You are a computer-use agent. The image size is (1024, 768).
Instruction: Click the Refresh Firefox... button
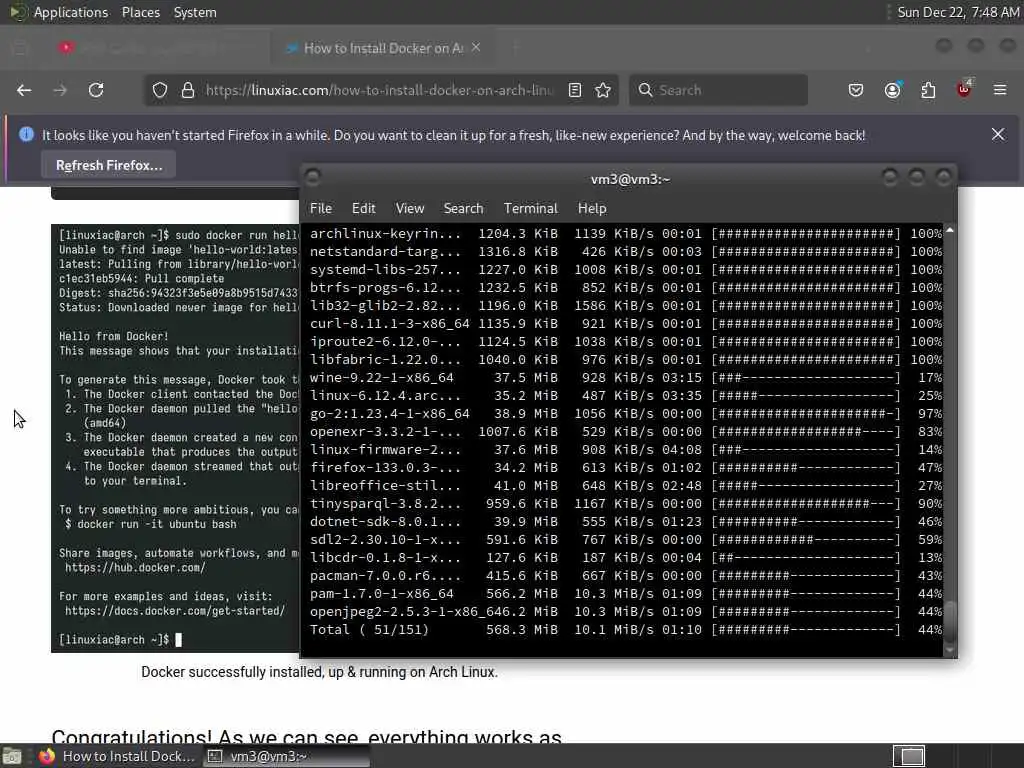pyautogui.click(x=108, y=165)
